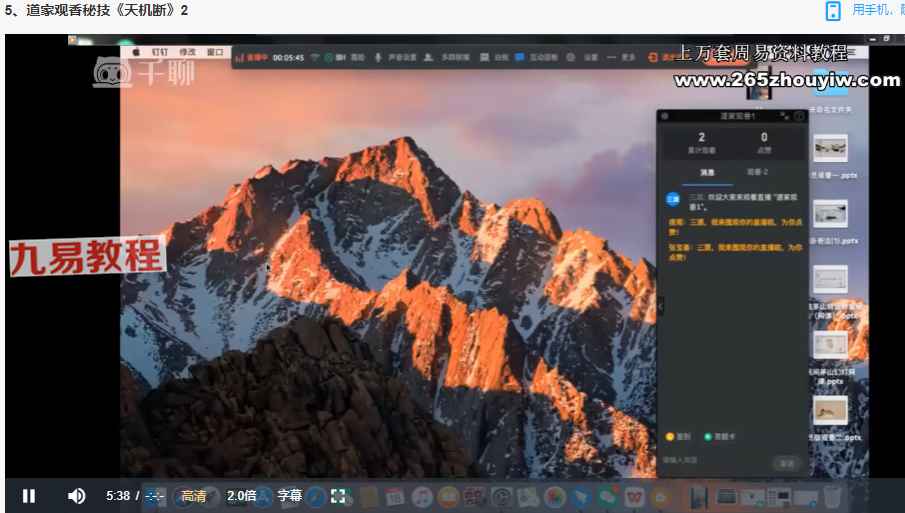
Task: Open the Photos app in the Dock
Action: pos(555,497)
